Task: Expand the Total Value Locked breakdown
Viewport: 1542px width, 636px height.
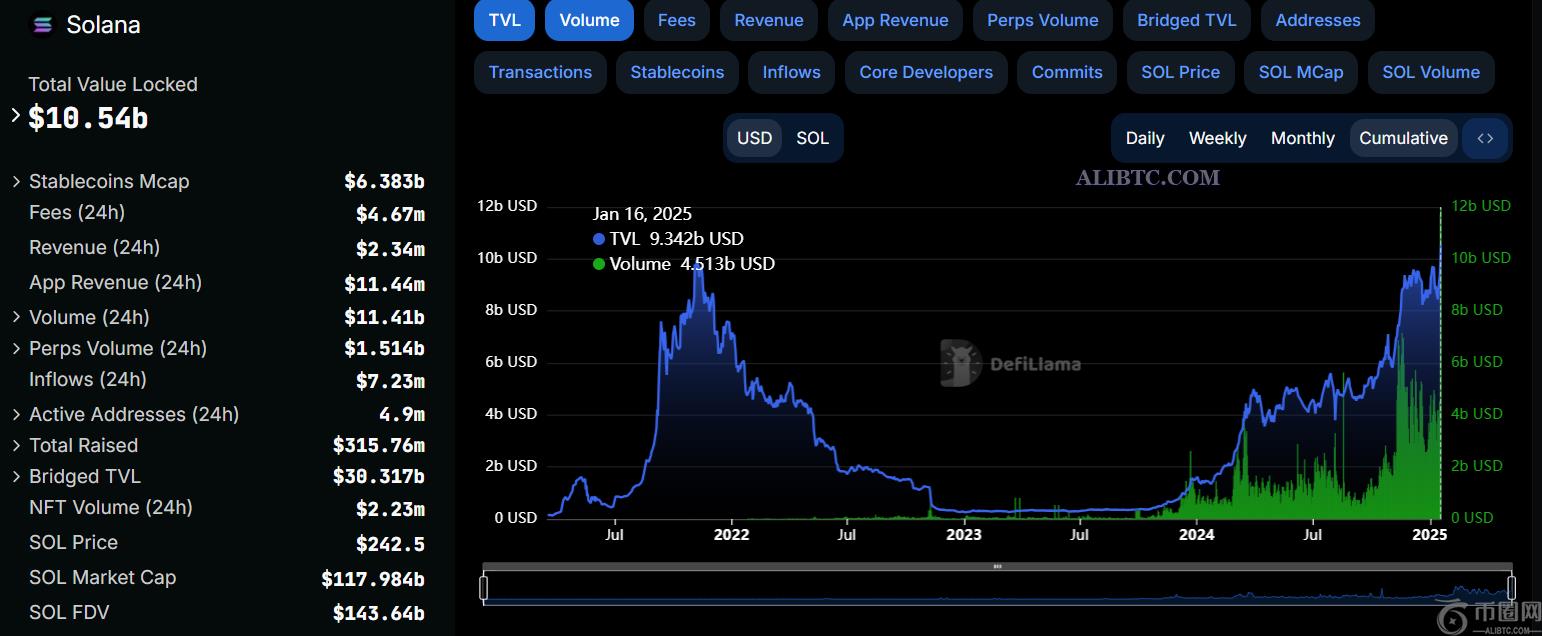Action: click(15, 115)
